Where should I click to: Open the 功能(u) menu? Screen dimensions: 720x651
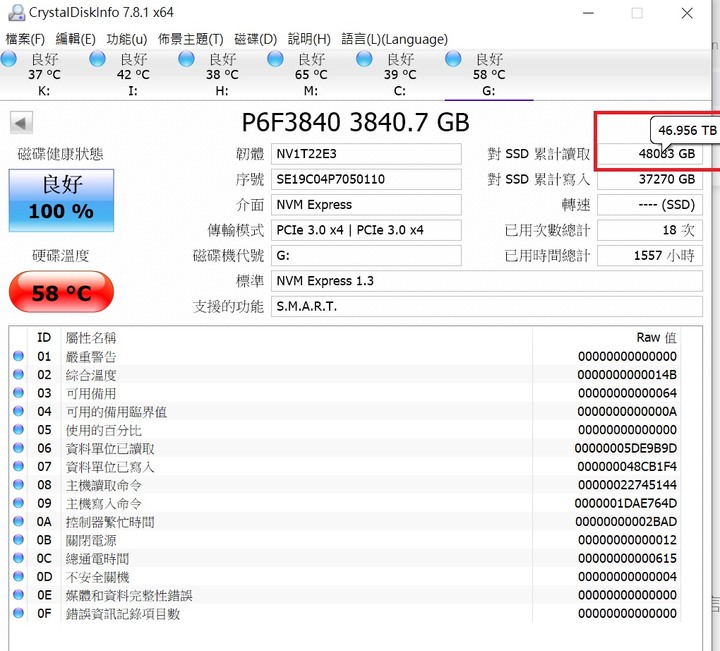[127, 39]
